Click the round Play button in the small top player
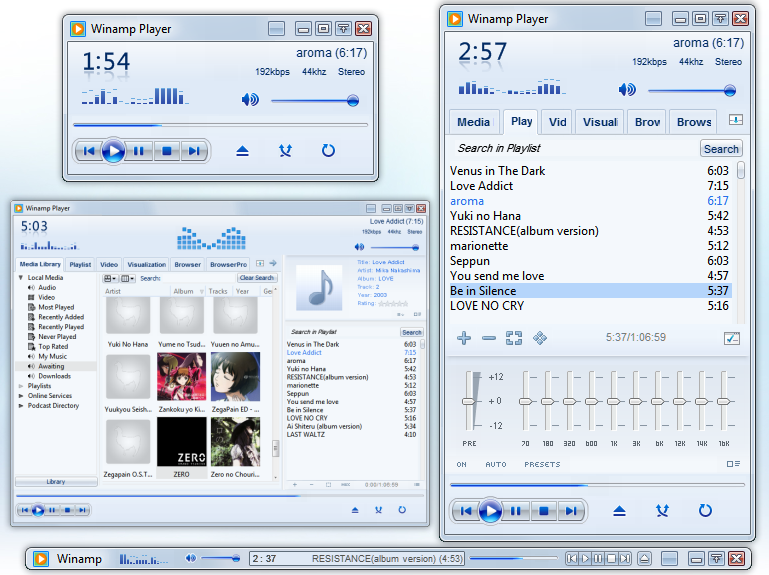This screenshot has height=575, width=769. [113, 151]
